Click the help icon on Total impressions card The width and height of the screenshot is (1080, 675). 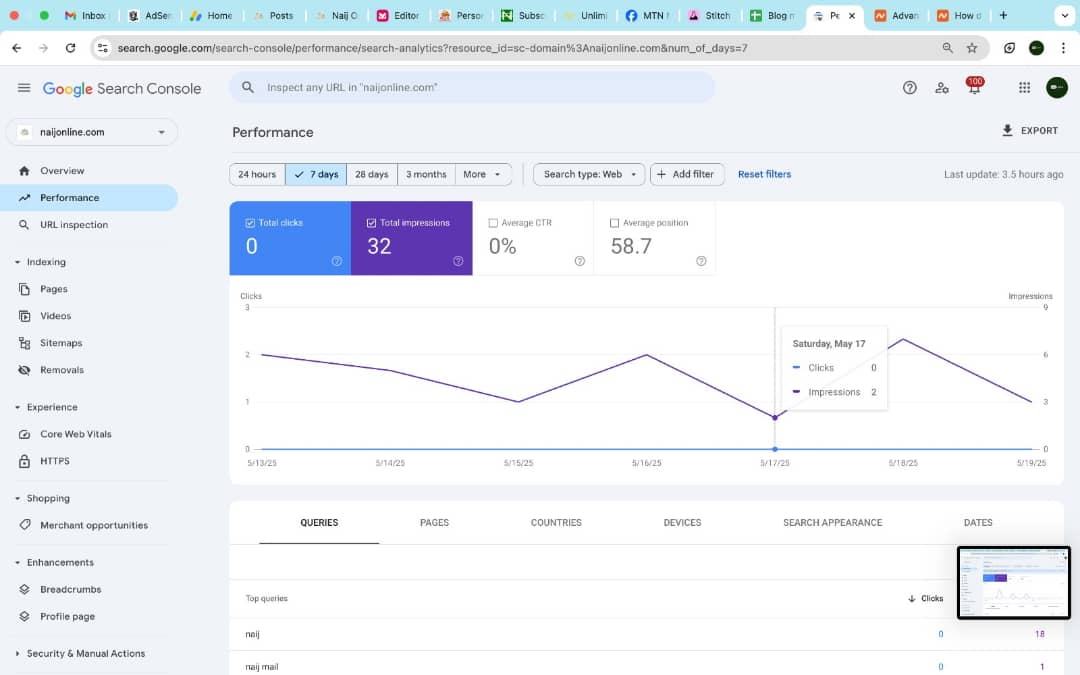[458, 261]
